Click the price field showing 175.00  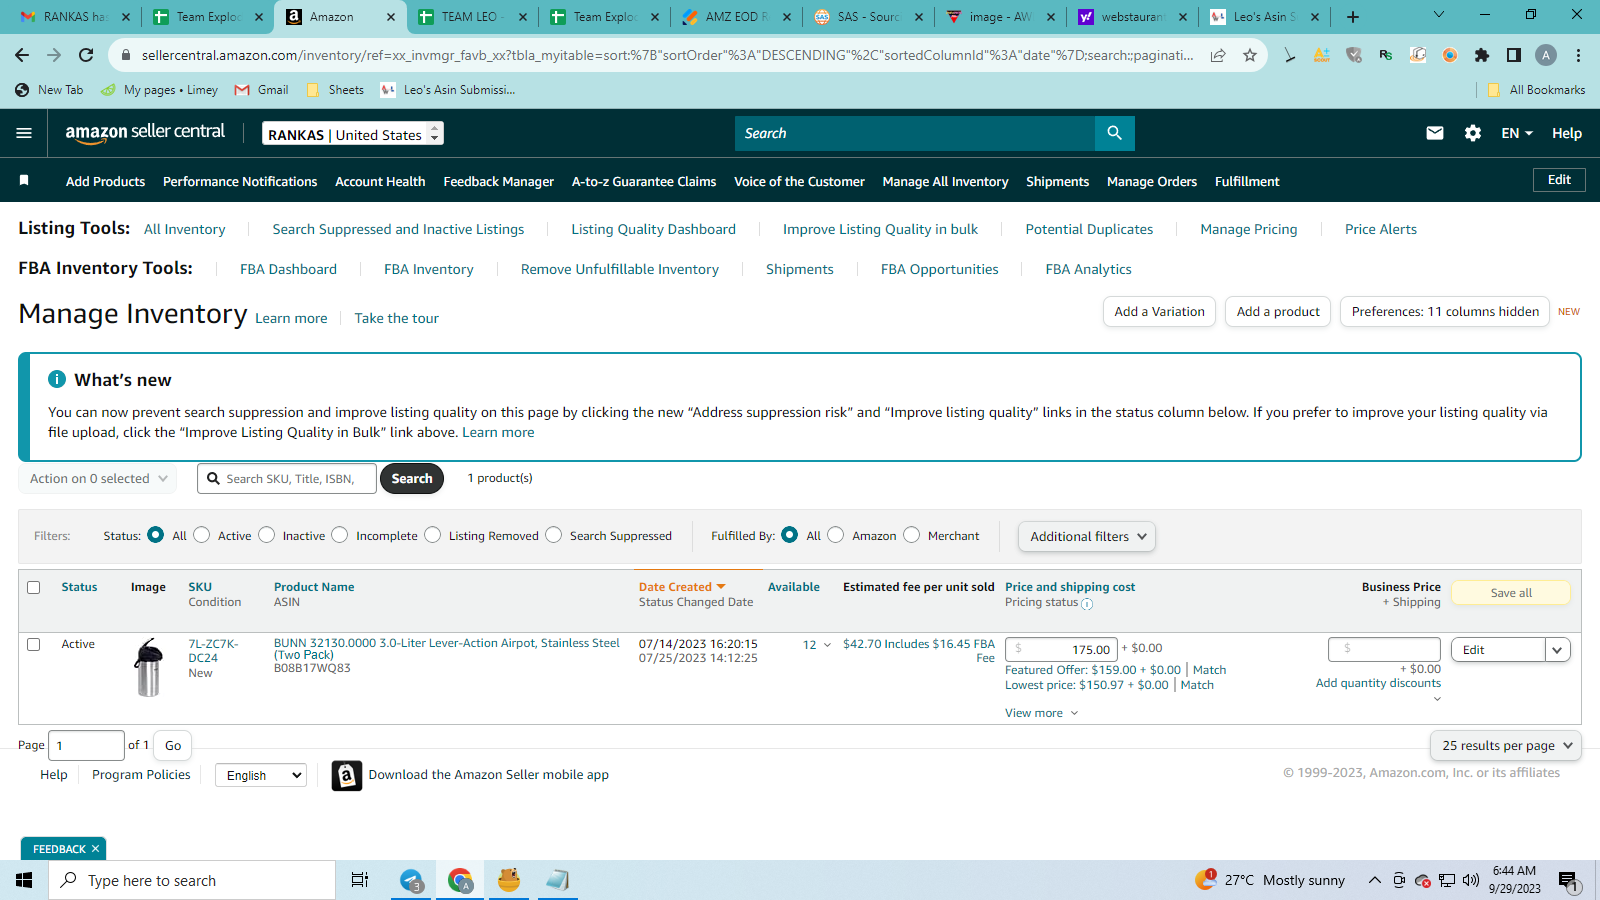point(1061,650)
